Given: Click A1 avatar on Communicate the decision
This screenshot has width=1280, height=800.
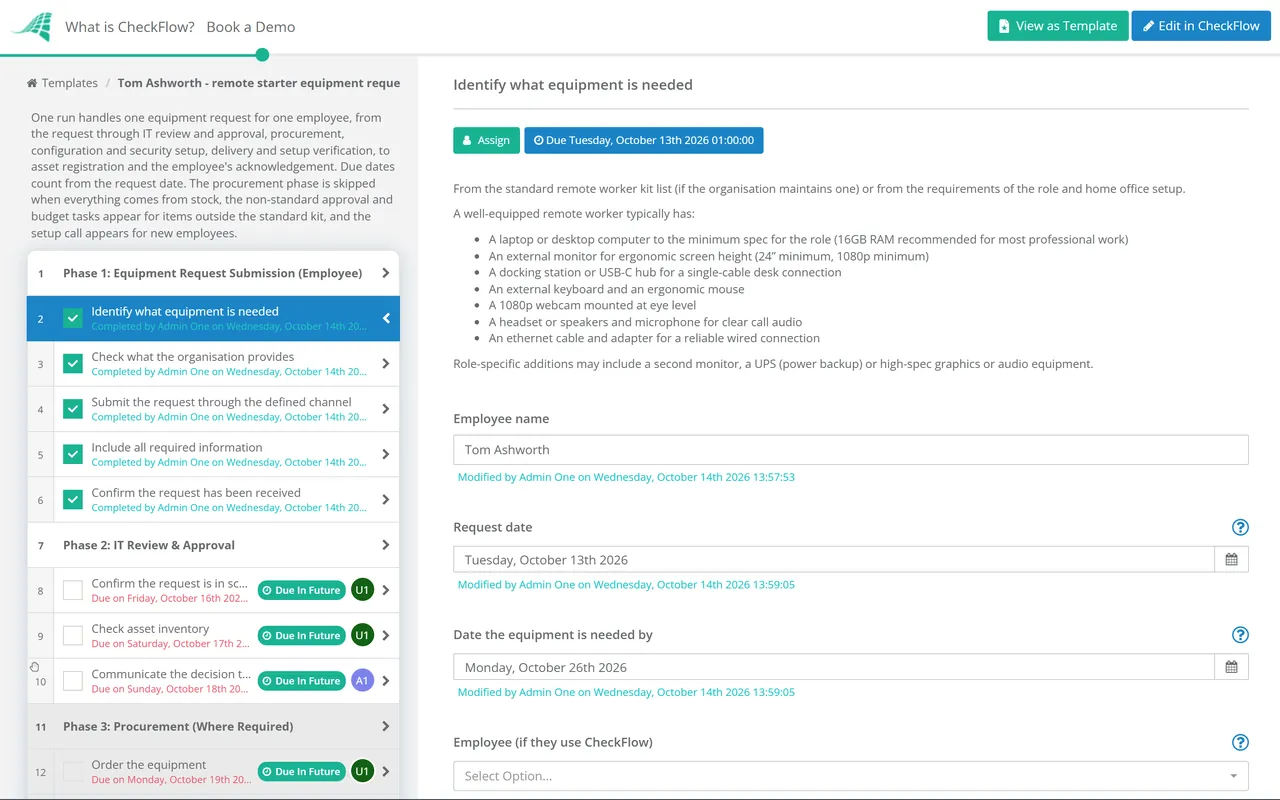Looking at the screenshot, I should [x=362, y=681].
